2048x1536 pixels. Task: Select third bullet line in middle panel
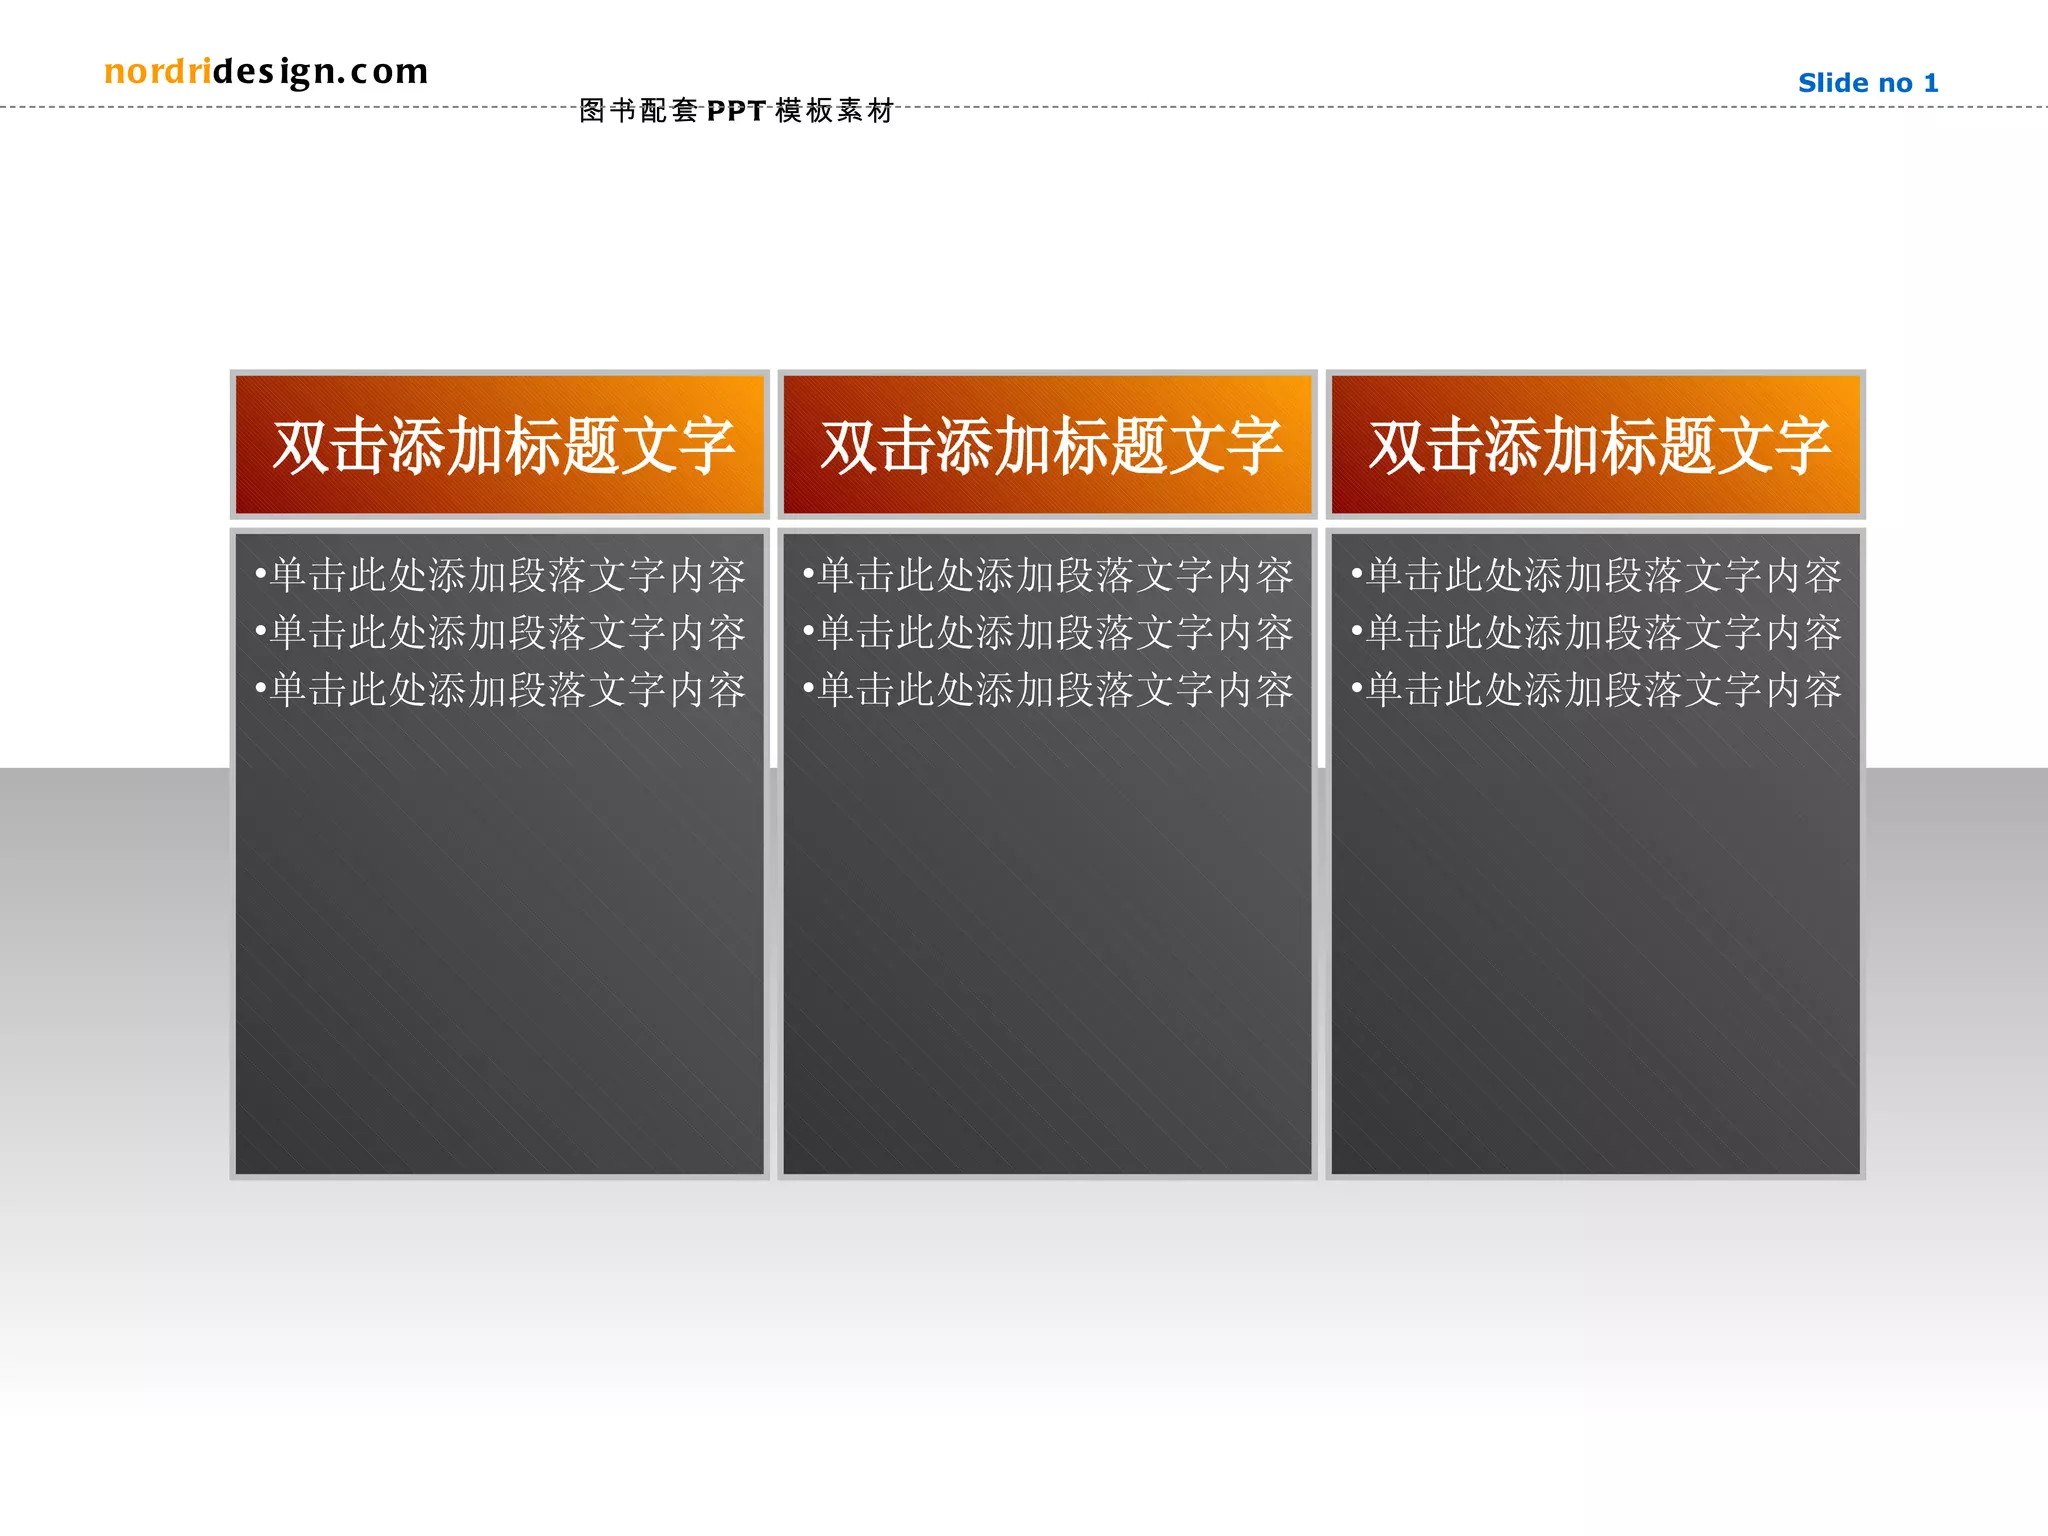tap(1047, 690)
